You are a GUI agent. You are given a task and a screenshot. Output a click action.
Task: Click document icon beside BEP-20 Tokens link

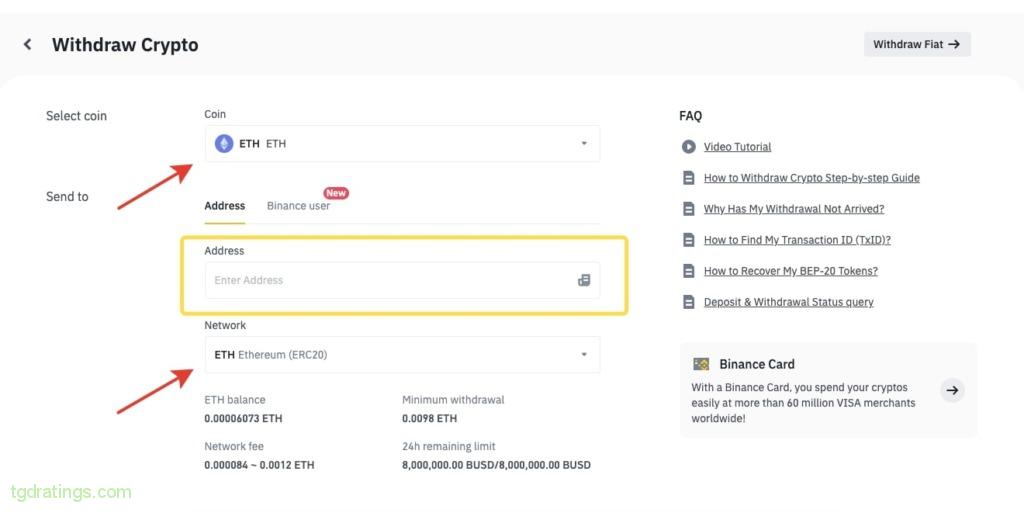688,271
